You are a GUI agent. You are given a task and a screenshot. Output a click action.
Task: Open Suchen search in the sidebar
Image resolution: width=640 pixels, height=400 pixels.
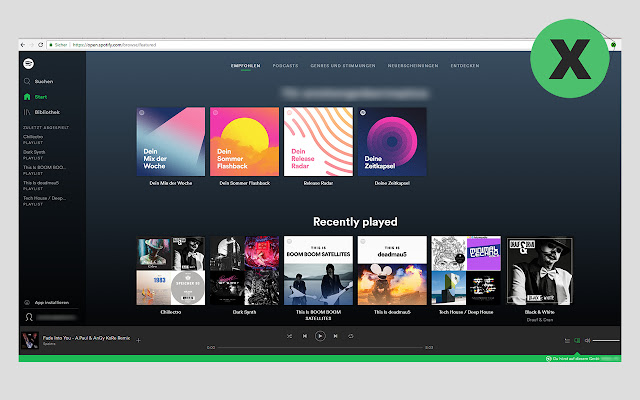point(38,81)
